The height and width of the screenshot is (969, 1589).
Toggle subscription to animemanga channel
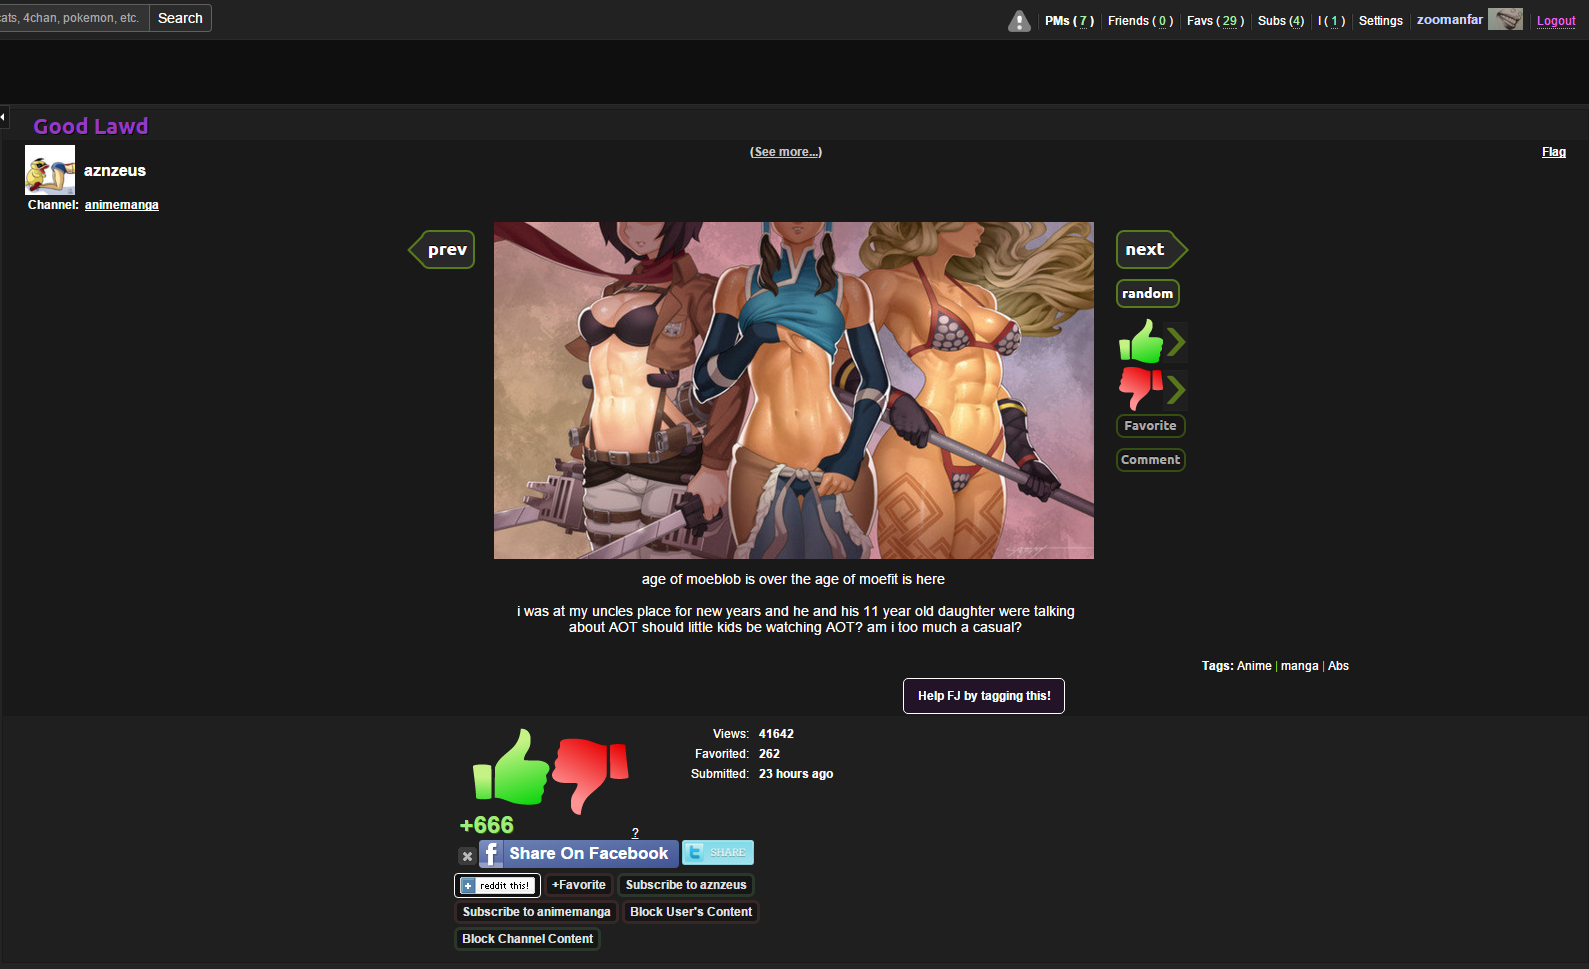tap(536, 912)
